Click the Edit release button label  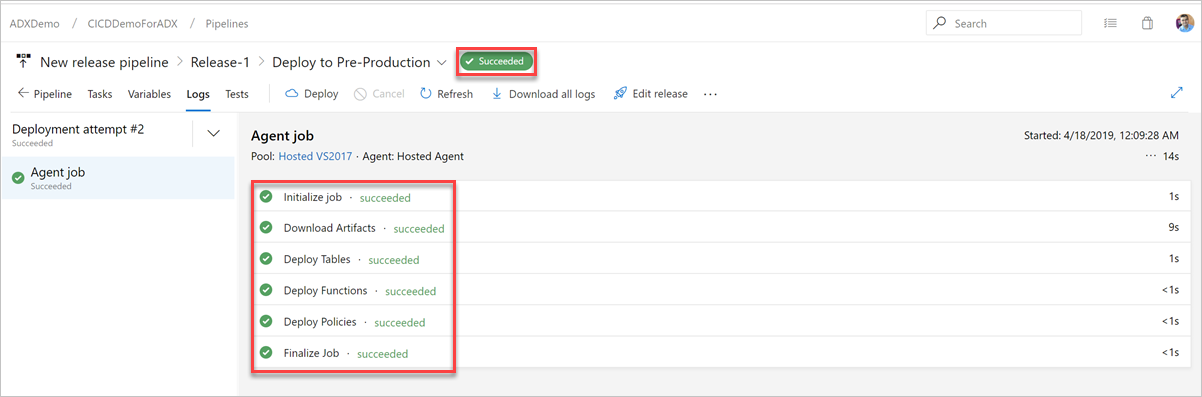tap(660, 94)
